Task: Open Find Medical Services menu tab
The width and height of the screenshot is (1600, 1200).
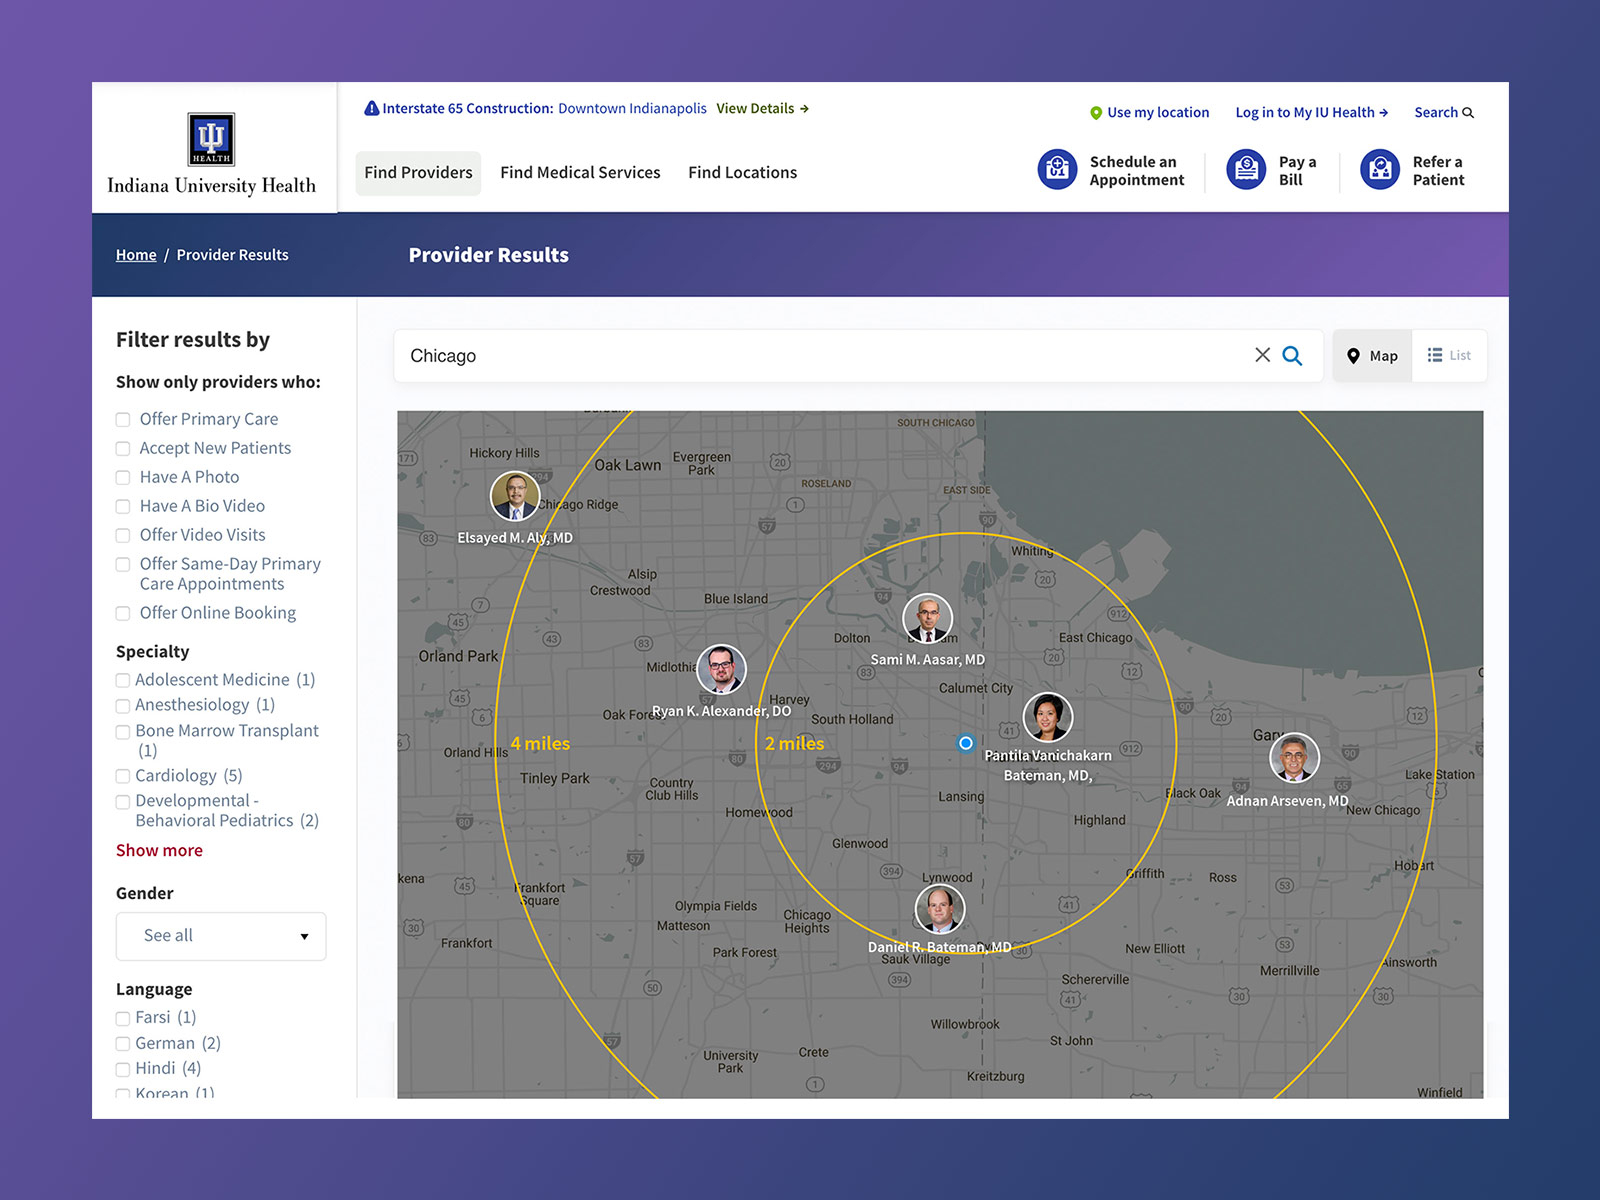Action: coord(580,173)
